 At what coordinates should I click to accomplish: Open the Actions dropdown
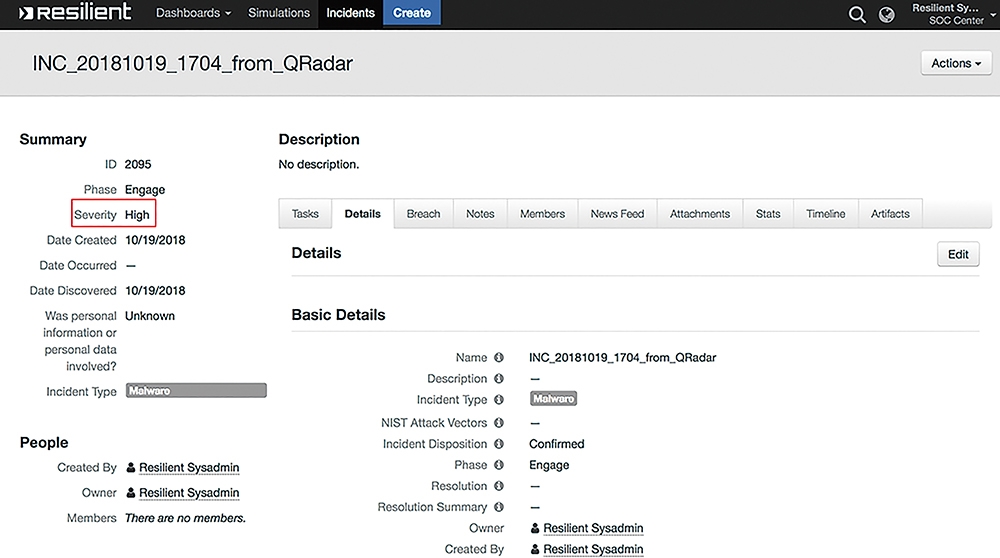click(x=956, y=63)
